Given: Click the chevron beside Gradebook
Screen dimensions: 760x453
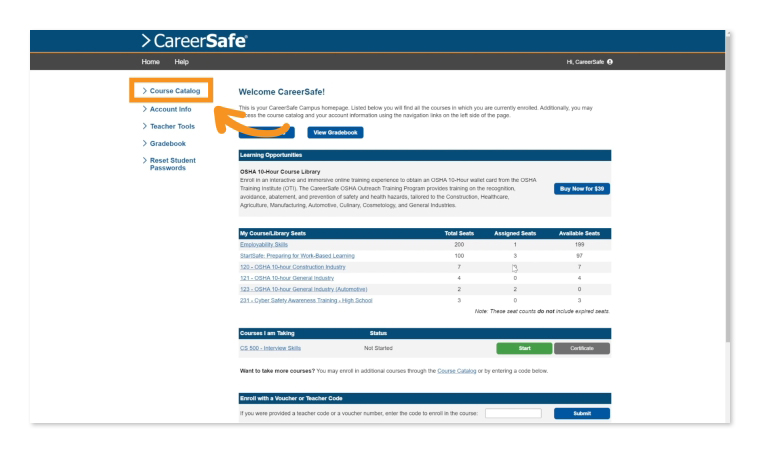Looking at the screenshot, I should [144, 143].
